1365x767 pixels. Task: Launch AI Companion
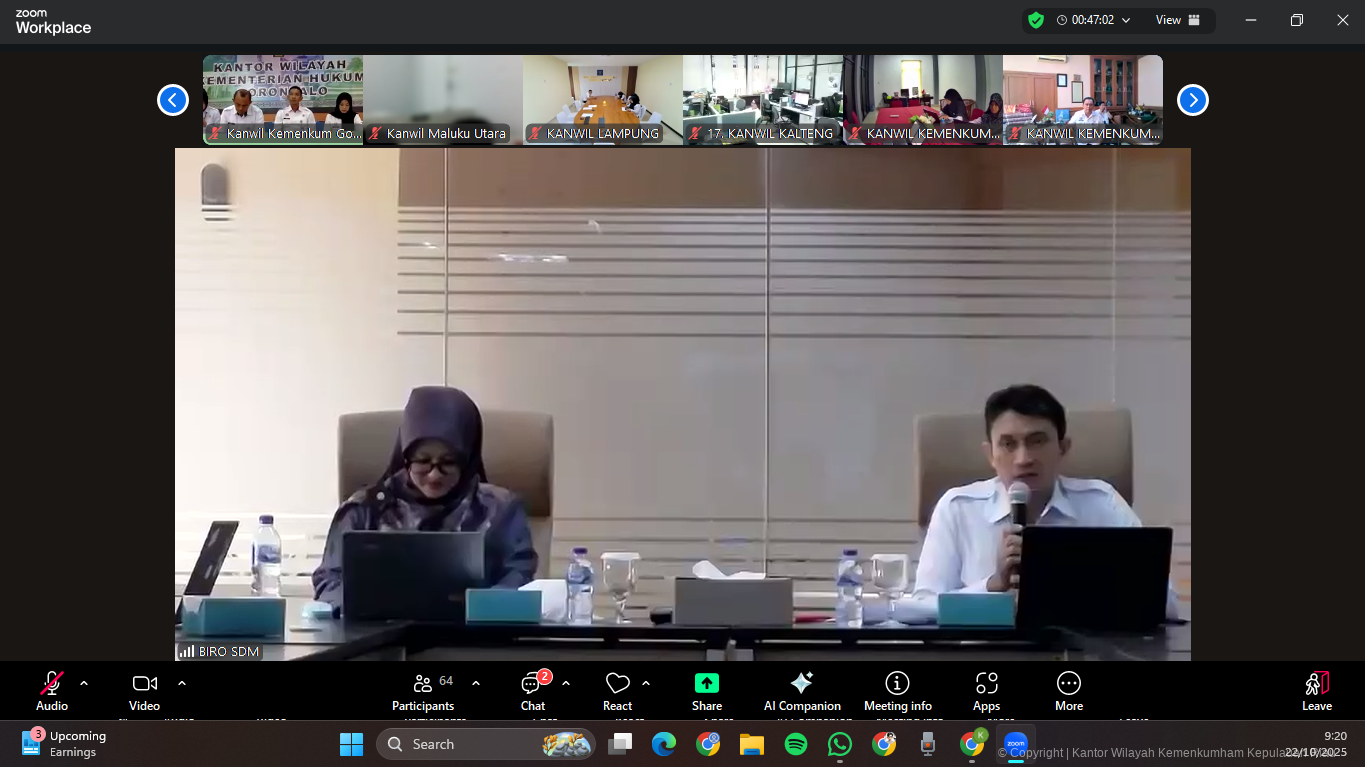(x=801, y=690)
